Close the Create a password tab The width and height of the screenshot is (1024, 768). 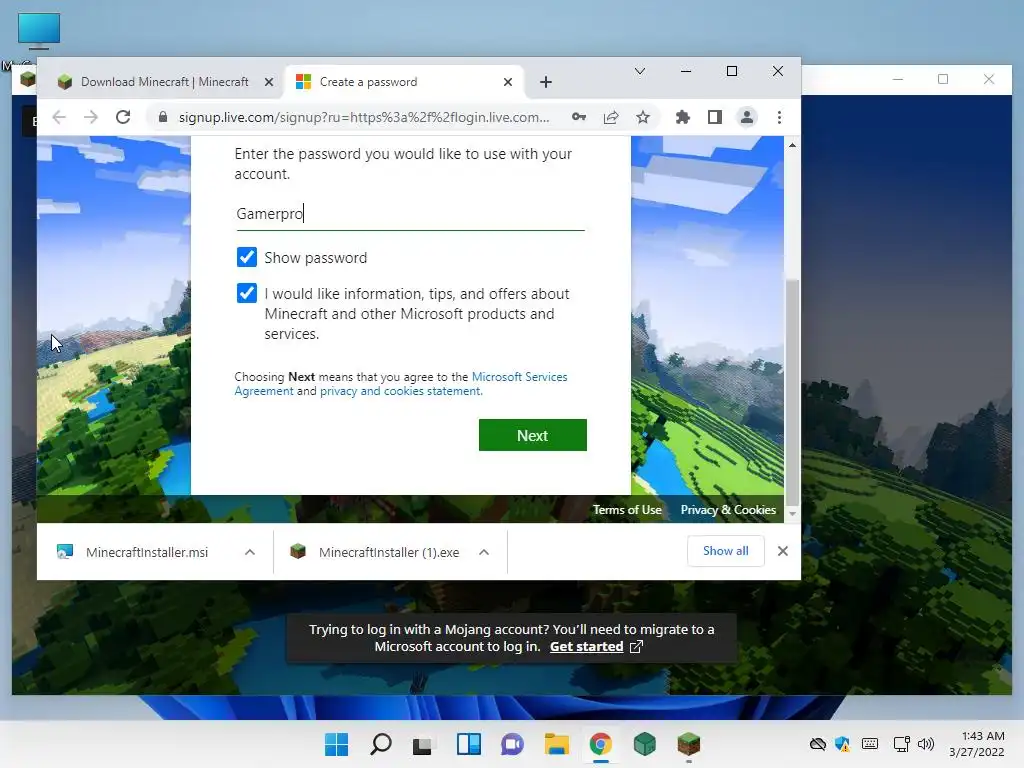coord(508,82)
